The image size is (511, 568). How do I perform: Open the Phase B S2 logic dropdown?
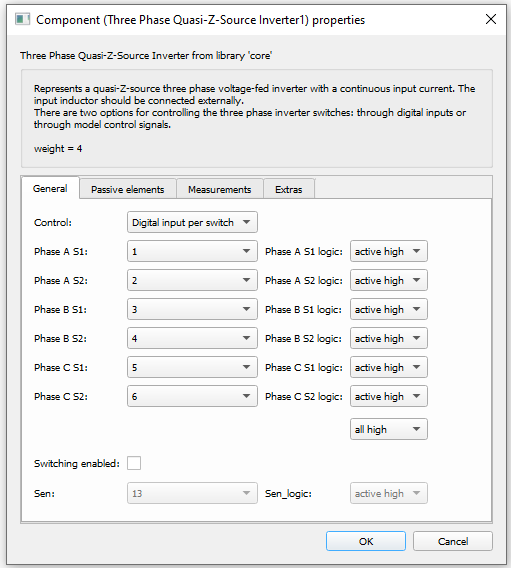pyautogui.click(x=389, y=338)
